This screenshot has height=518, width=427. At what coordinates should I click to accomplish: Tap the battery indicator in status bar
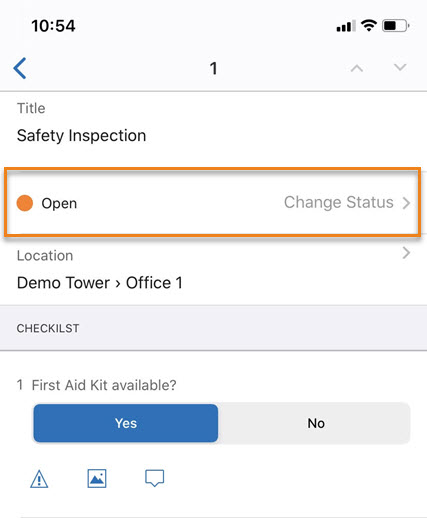click(396, 26)
